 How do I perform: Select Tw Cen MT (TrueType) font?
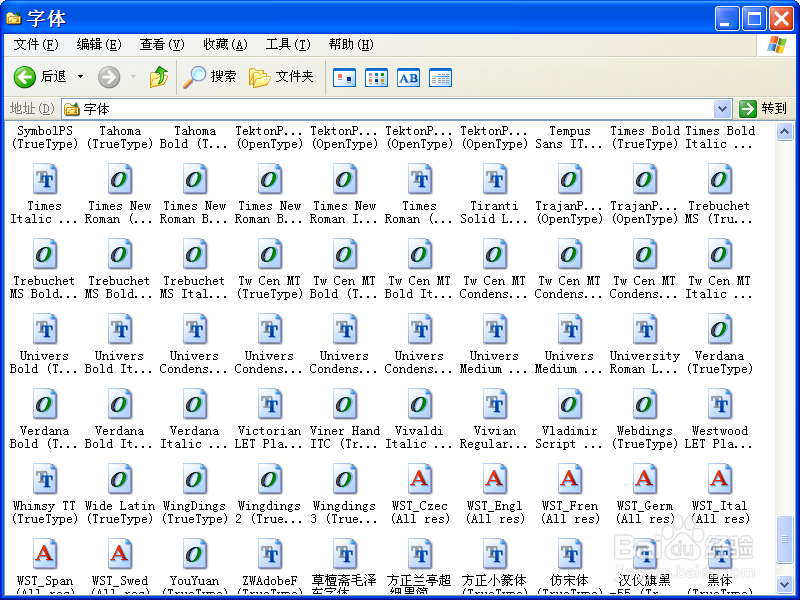pyautogui.click(x=270, y=254)
